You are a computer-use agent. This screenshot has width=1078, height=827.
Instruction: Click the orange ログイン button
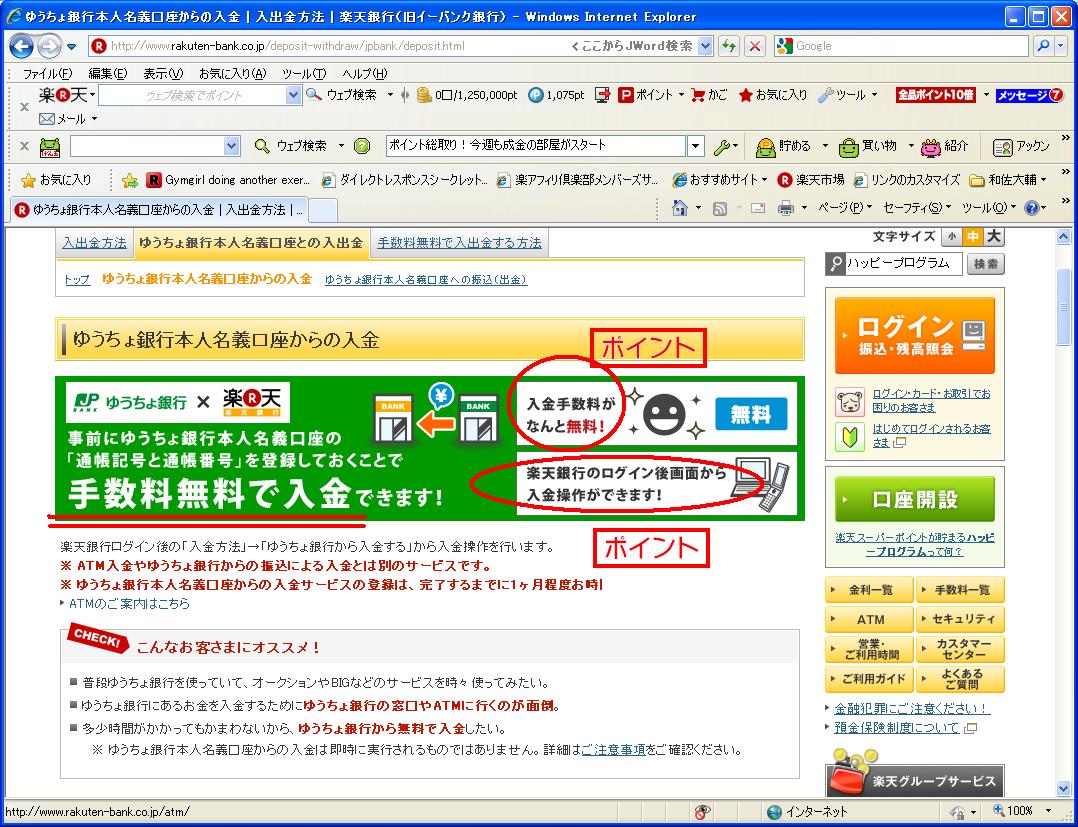click(x=914, y=335)
